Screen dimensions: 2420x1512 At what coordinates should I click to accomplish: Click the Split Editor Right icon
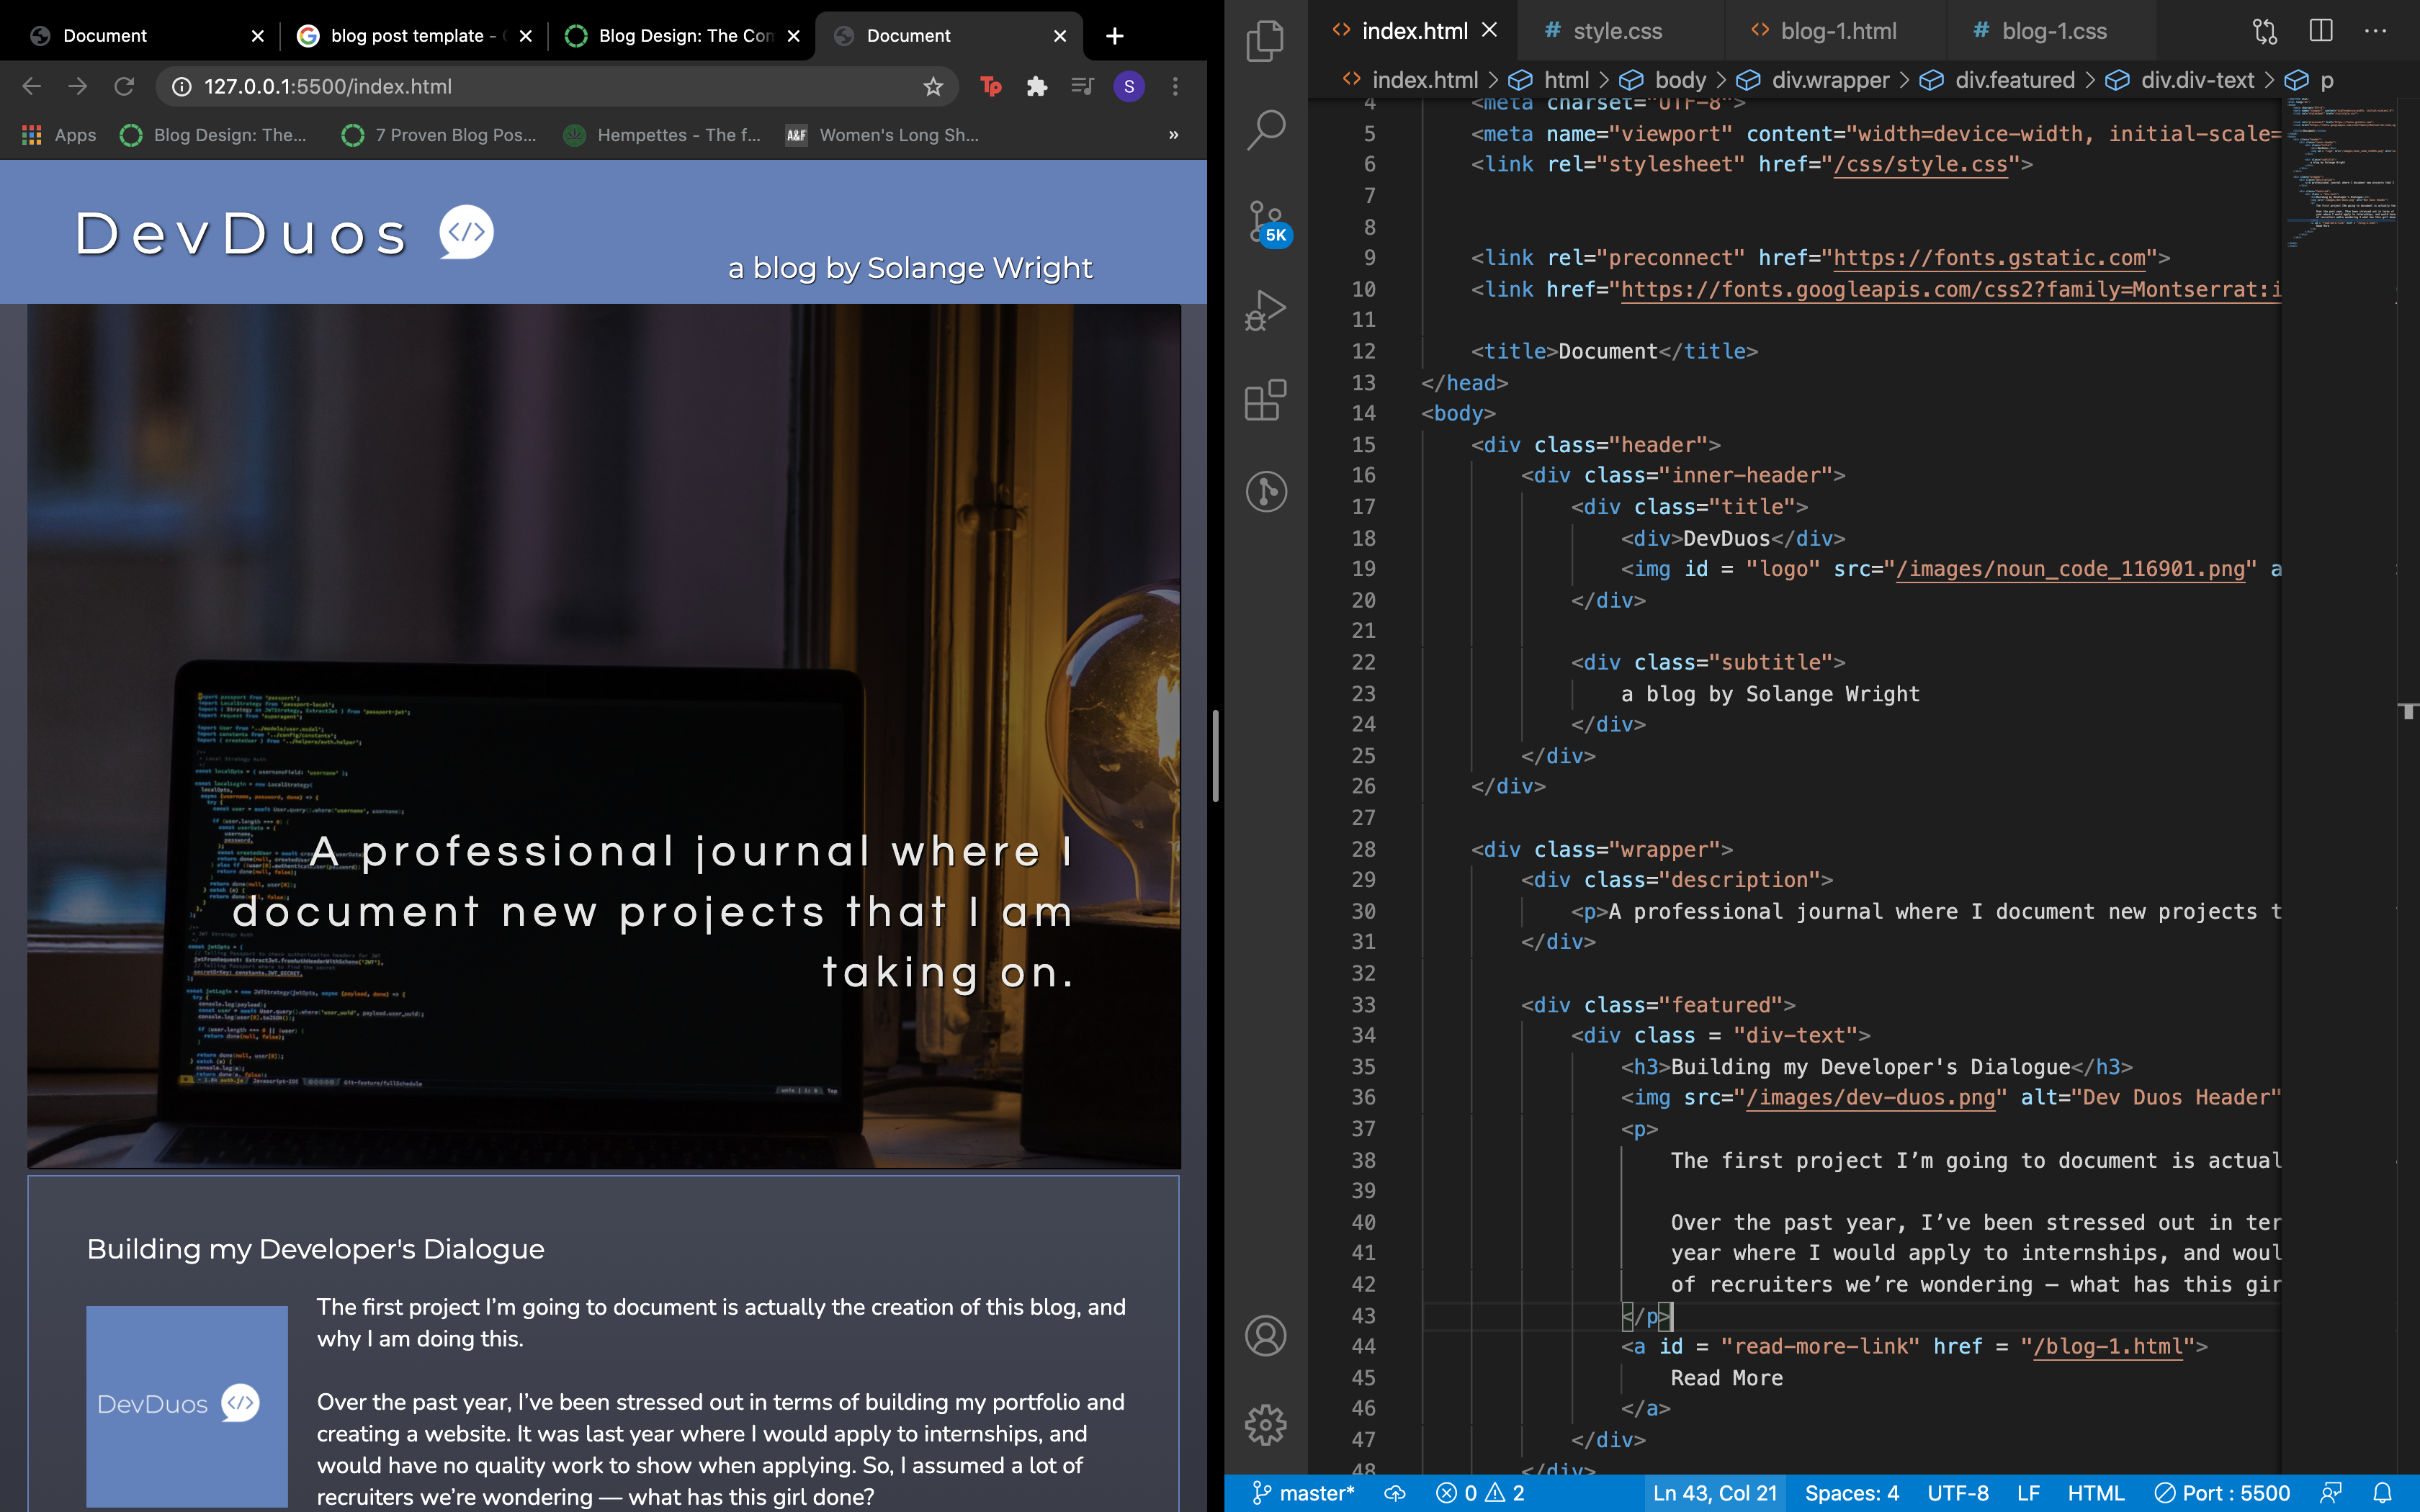pos(2321,31)
